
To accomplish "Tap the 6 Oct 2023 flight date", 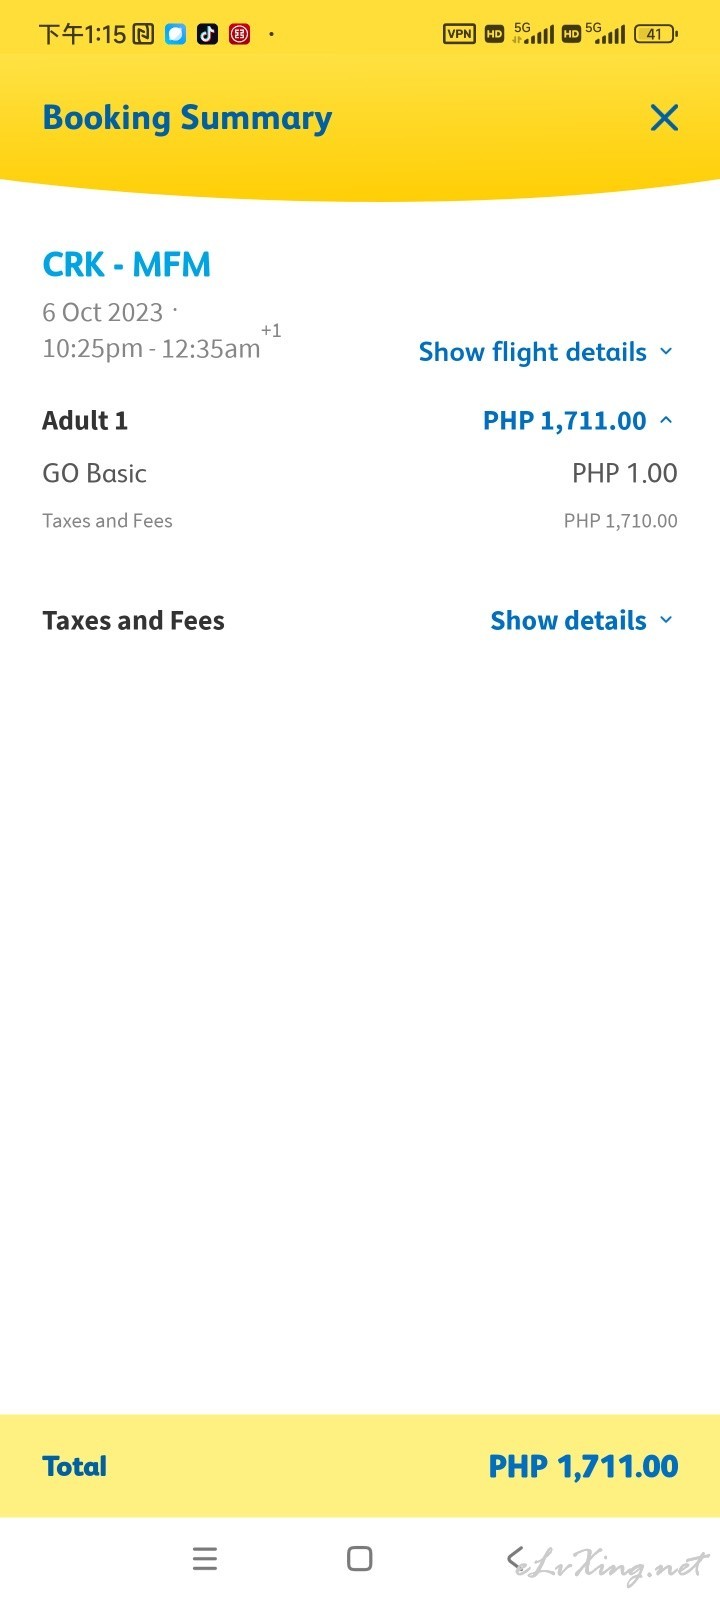I will [102, 313].
